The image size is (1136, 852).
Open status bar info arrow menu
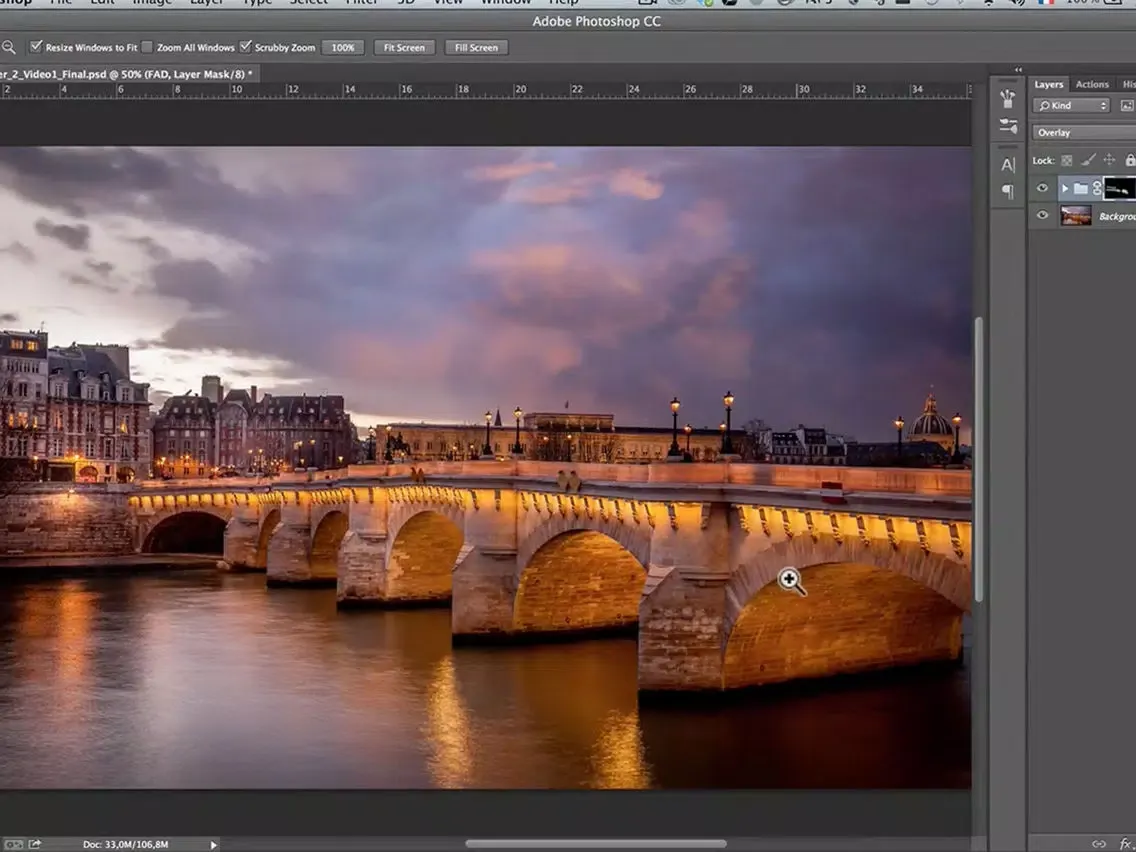(x=213, y=845)
